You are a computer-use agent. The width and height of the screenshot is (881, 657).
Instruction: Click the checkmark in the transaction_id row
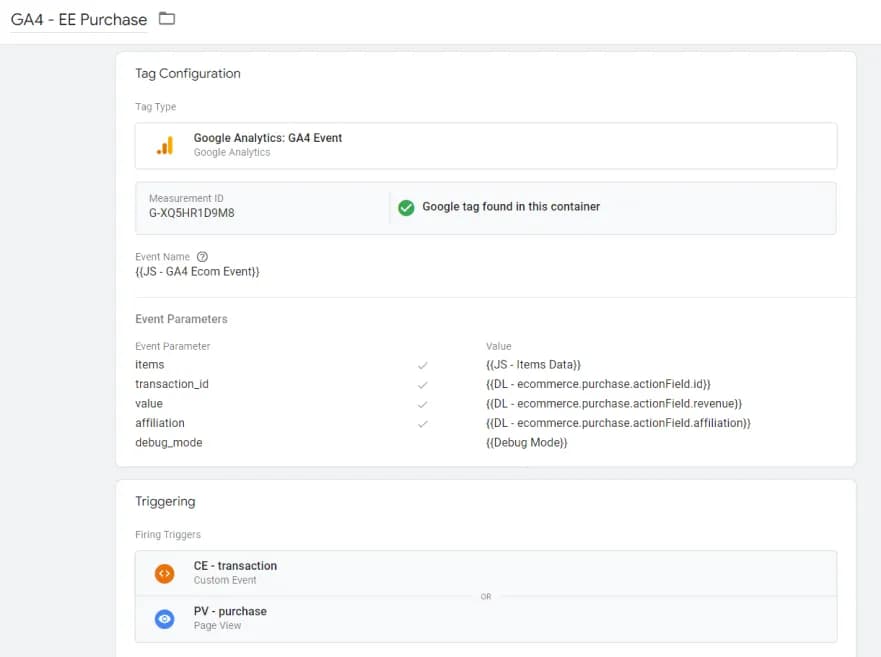coord(422,384)
